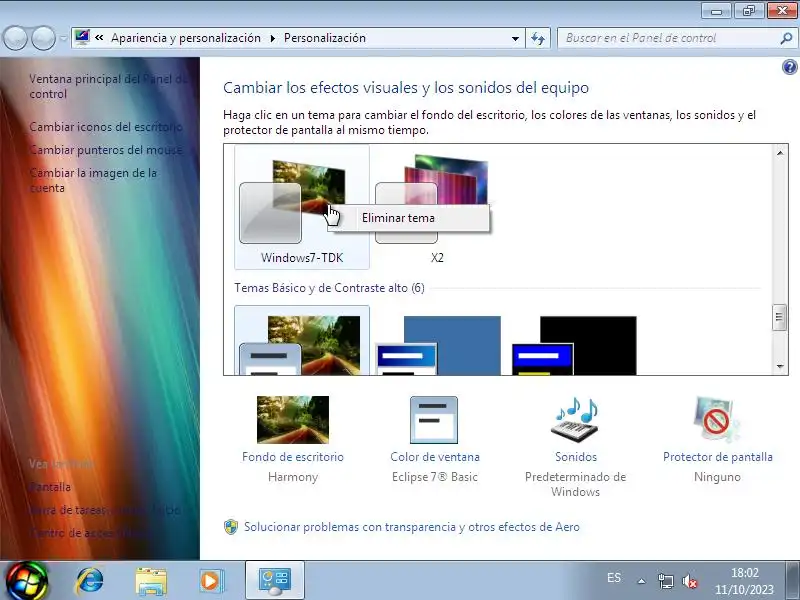The width and height of the screenshot is (800, 600).
Task: Click the shield icon beside Solucionar problemas
Action: [231, 527]
